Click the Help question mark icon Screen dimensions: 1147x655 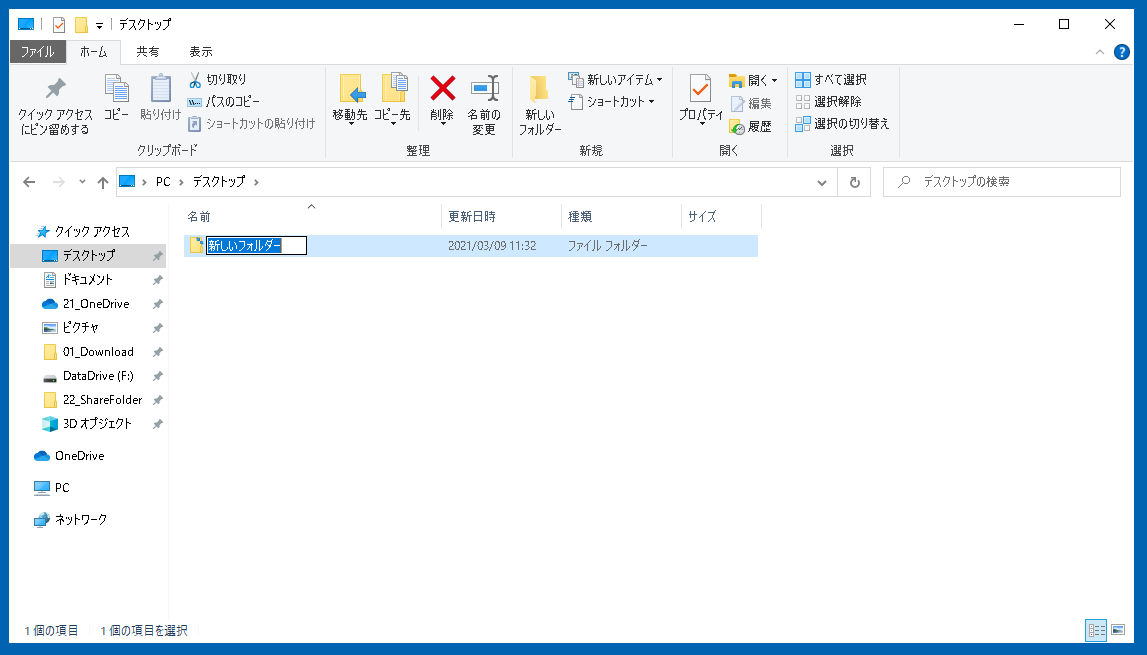(x=1121, y=52)
